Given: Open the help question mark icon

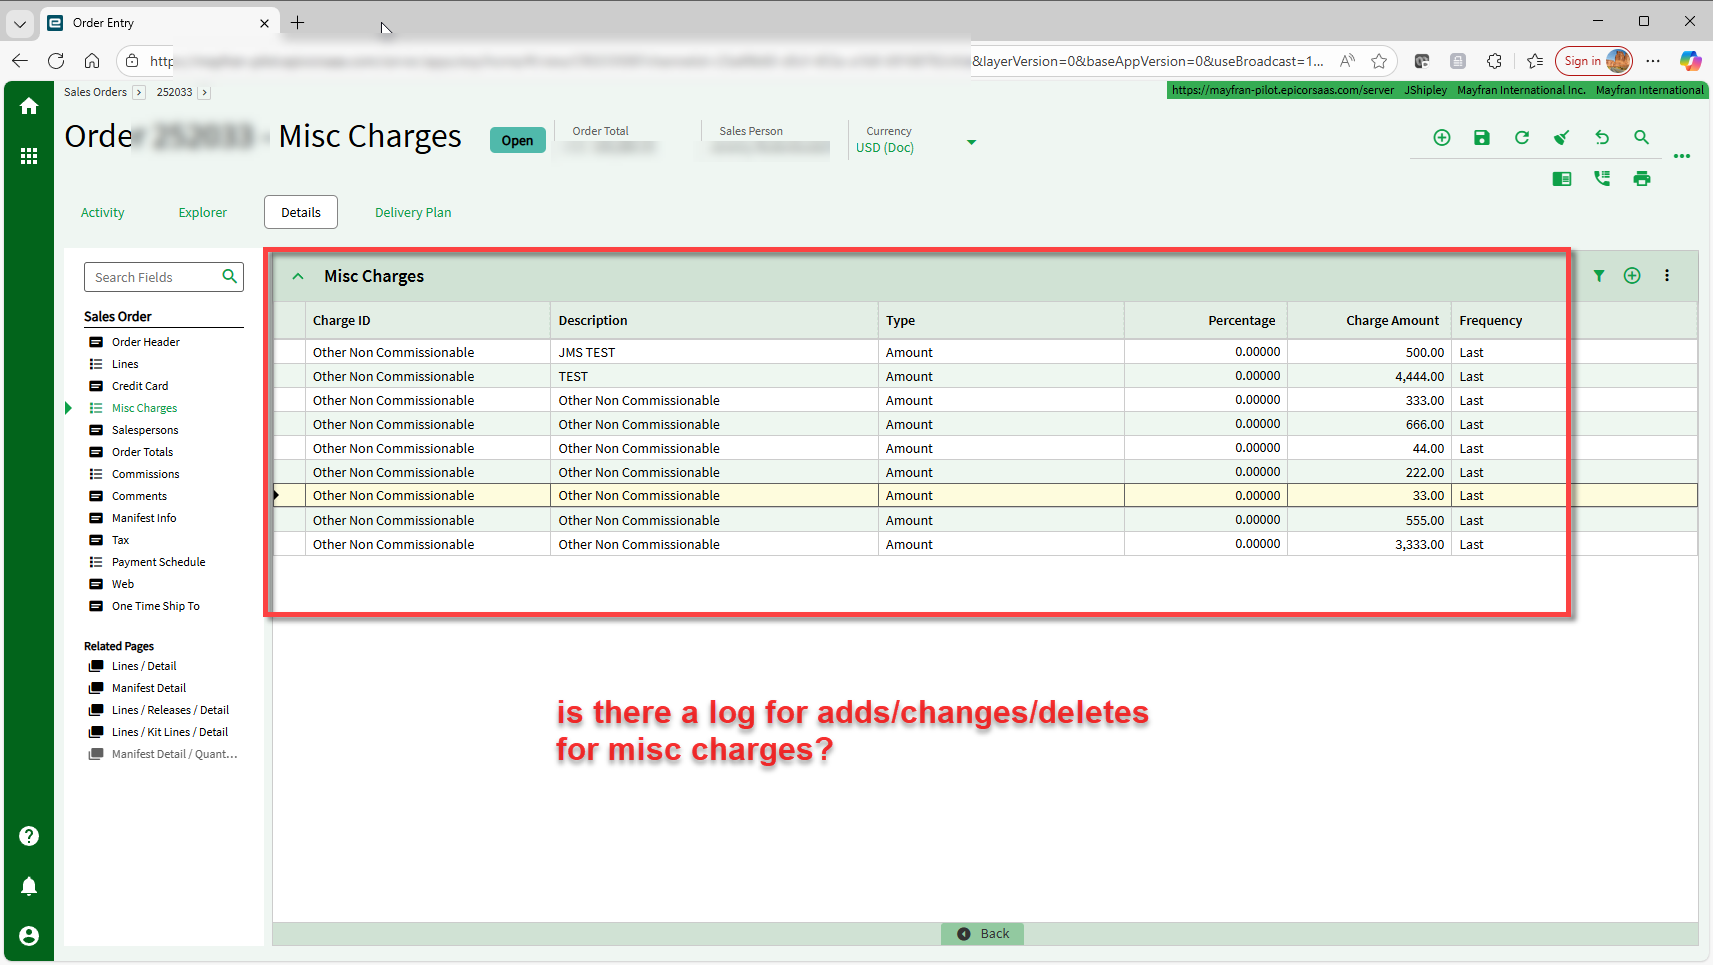Looking at the screenshot, I should 29,836.
